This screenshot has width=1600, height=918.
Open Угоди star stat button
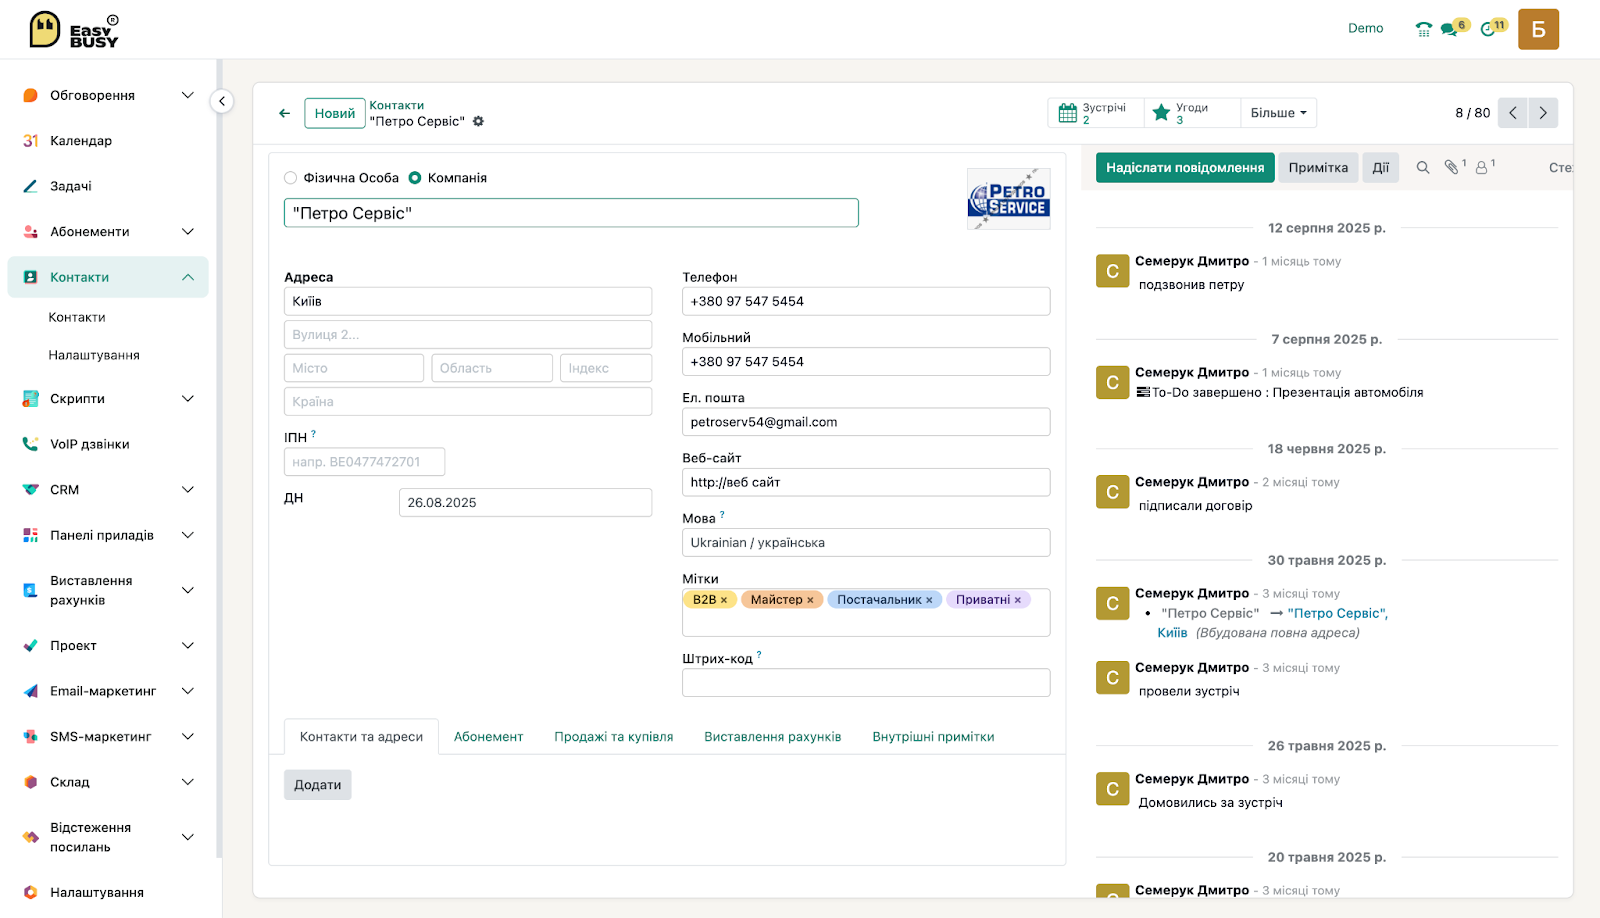pos(1192,113)
